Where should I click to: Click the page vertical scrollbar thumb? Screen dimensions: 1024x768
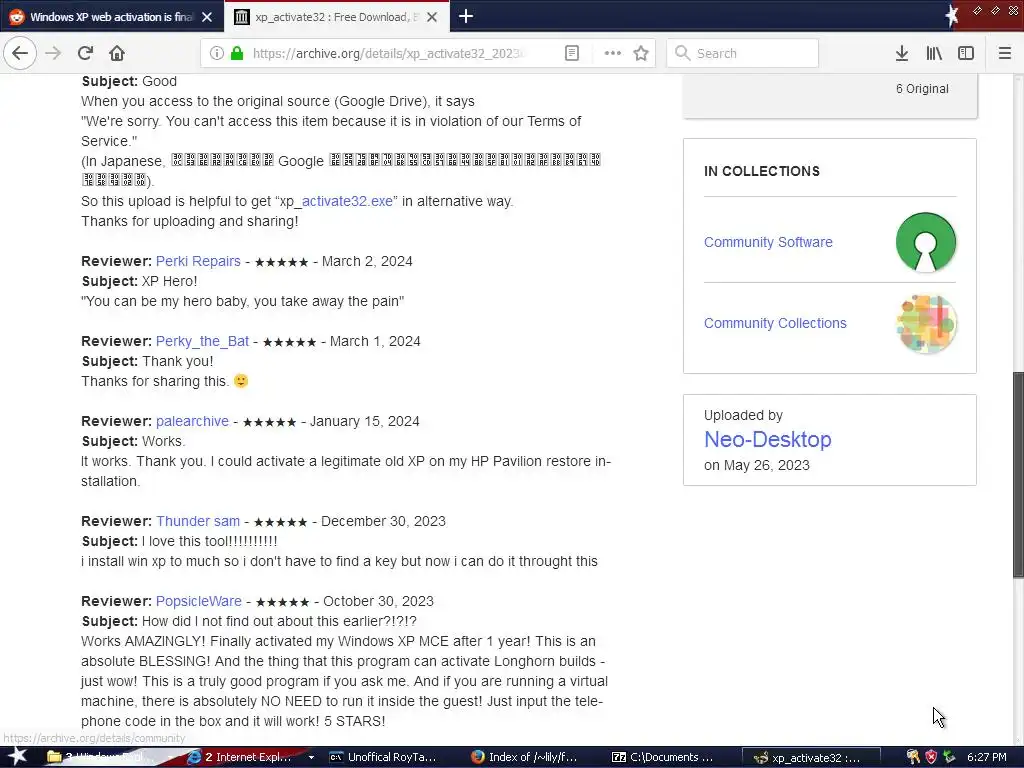coord(1017,475)
